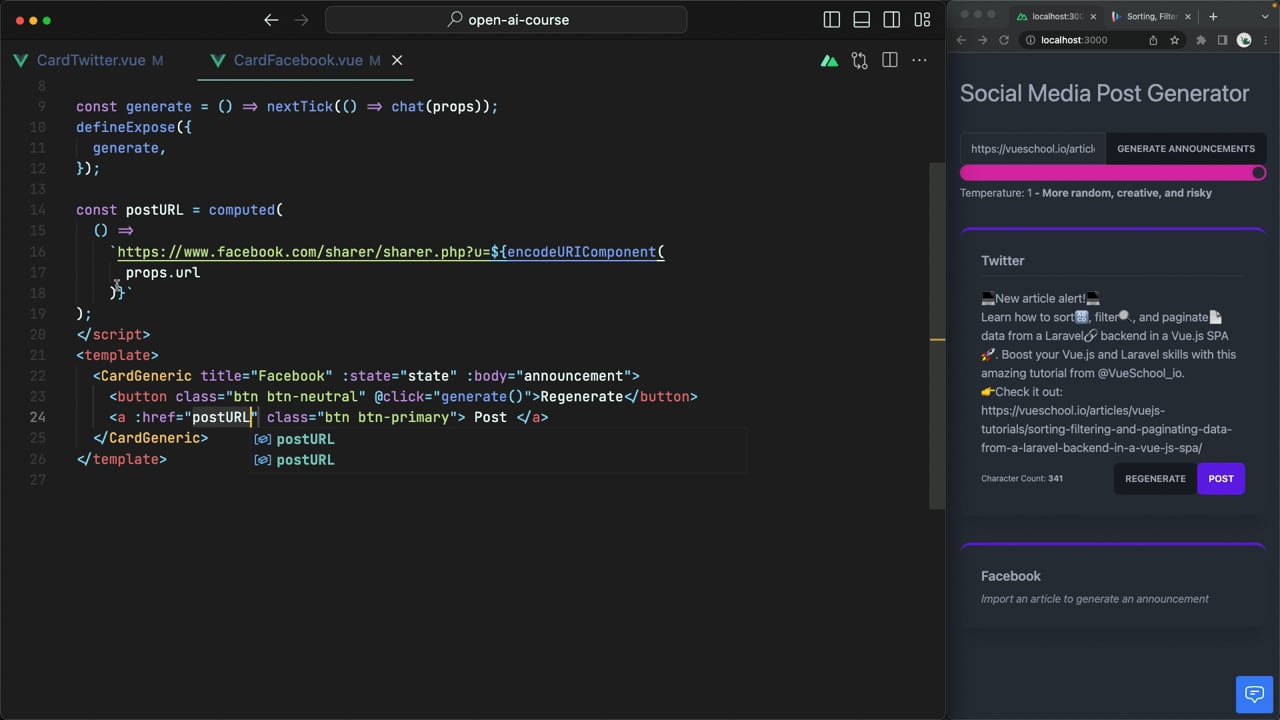1280x720 pixels.
Task: Open the browser profile avatar
Action: click(x=1244, y=40)
